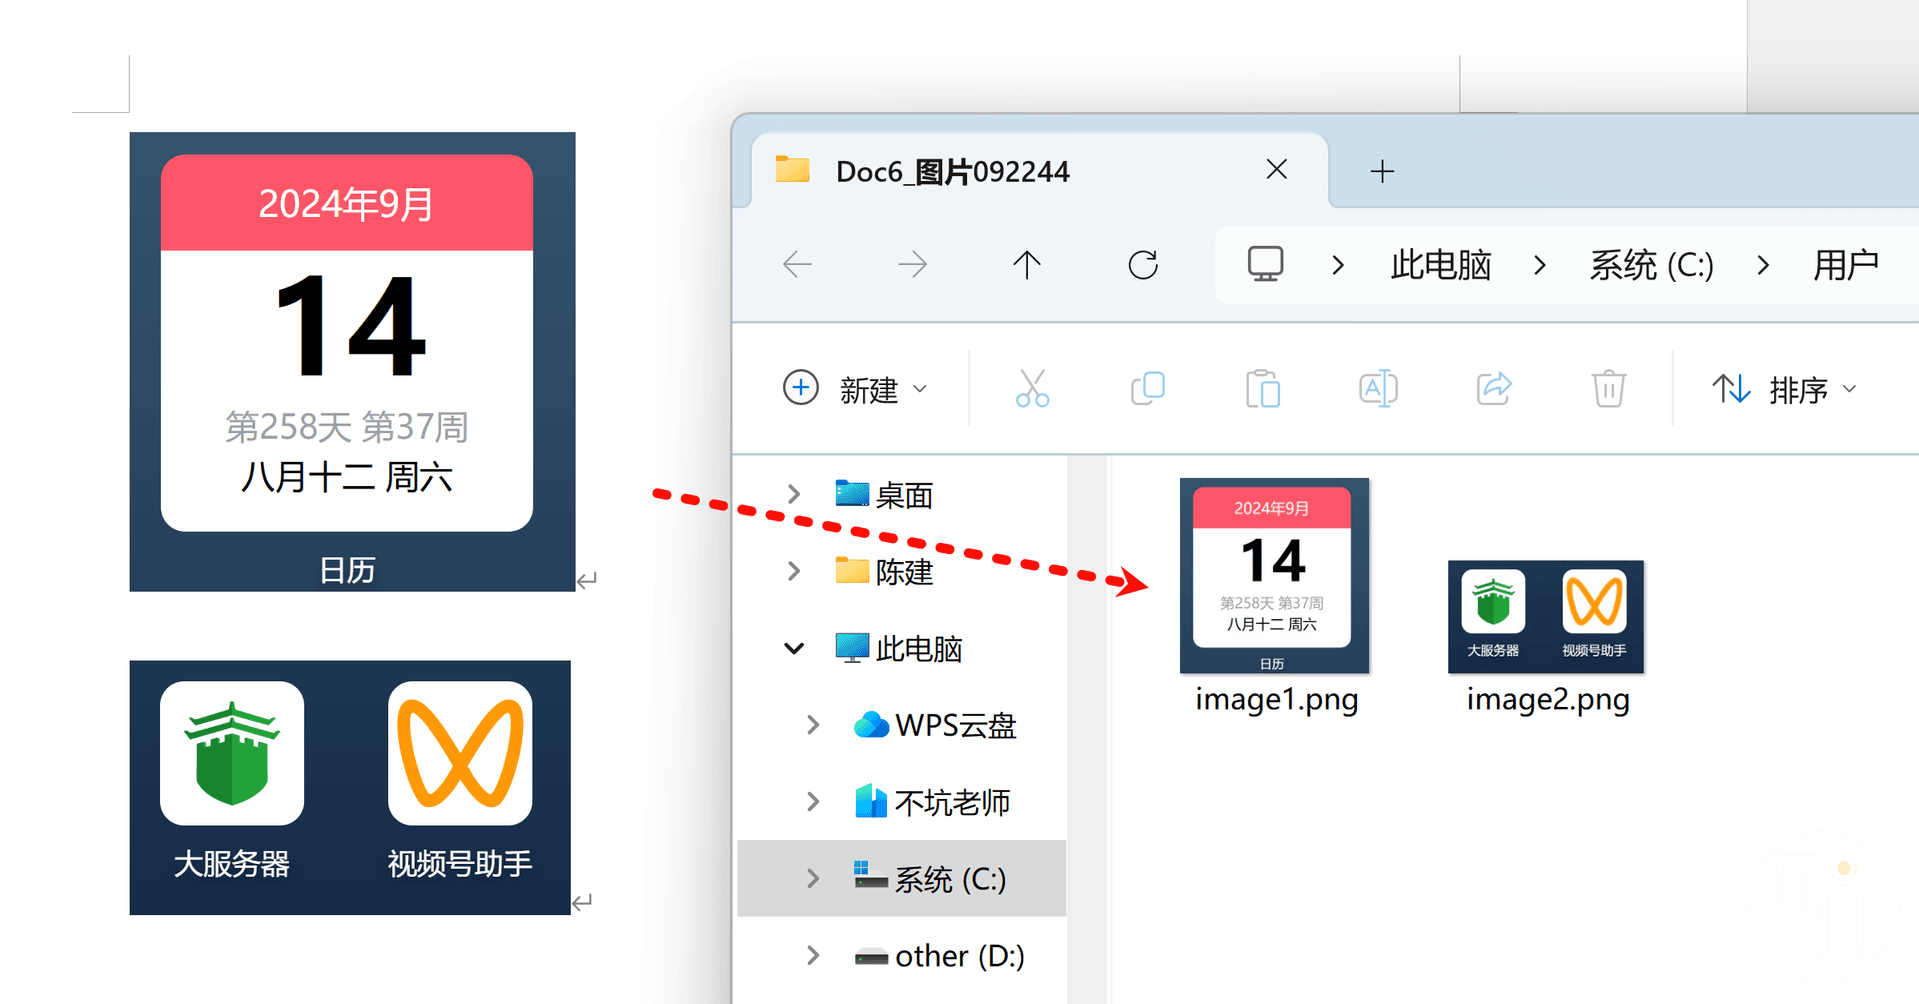
Task: Select the image1.png thumbnail
Action: (x=1274, y=576)
